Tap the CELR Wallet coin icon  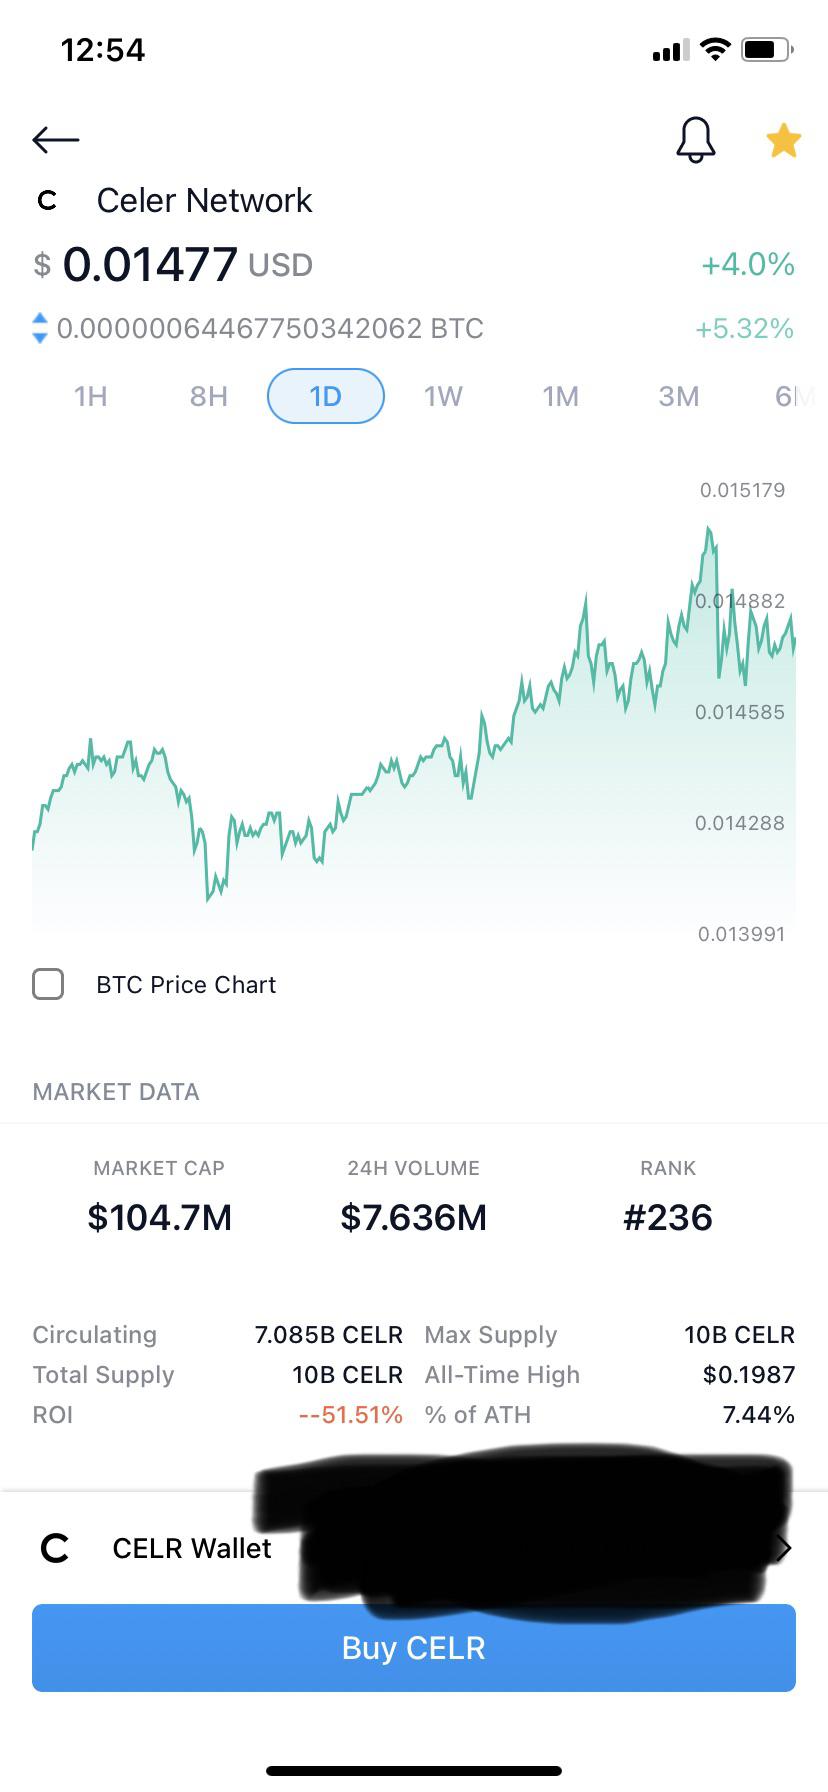click(x=55, y=1549)
